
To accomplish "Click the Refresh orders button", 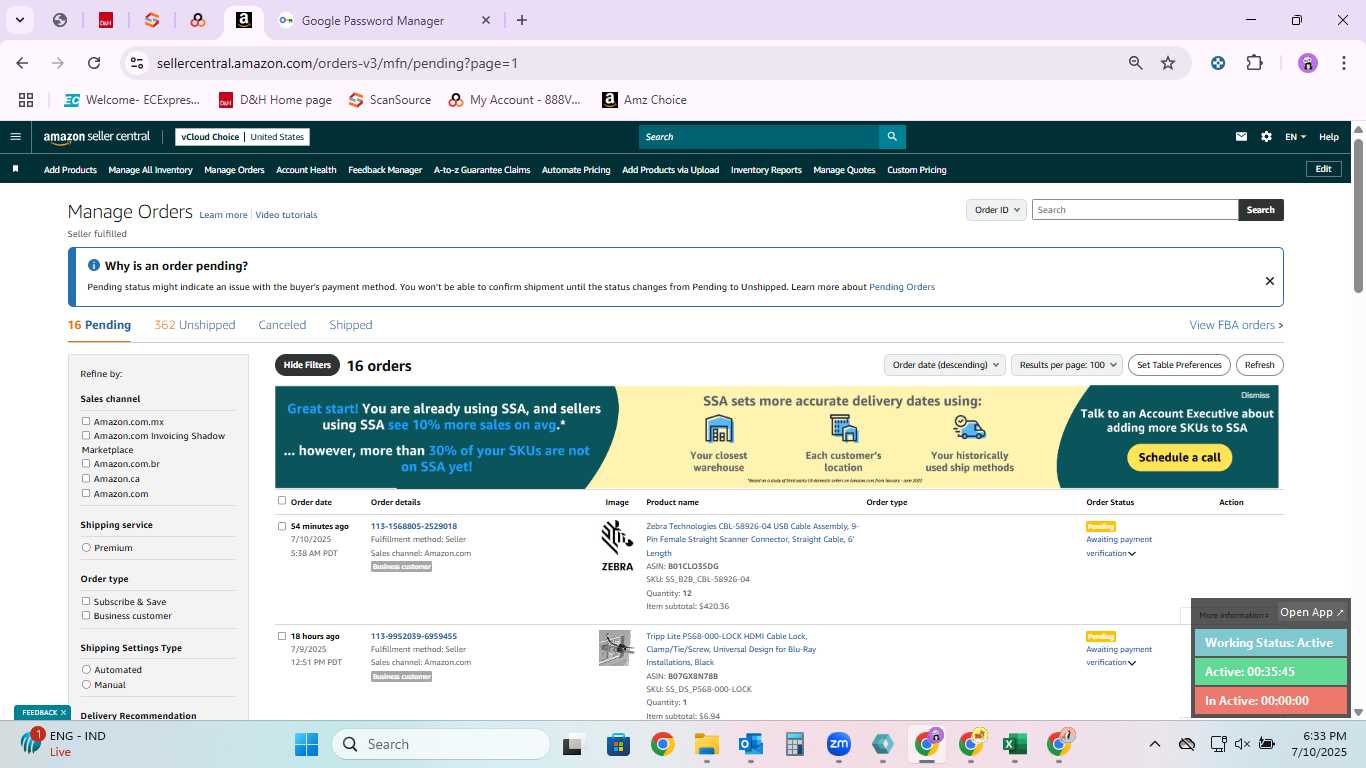I will tap(1260, 365).
